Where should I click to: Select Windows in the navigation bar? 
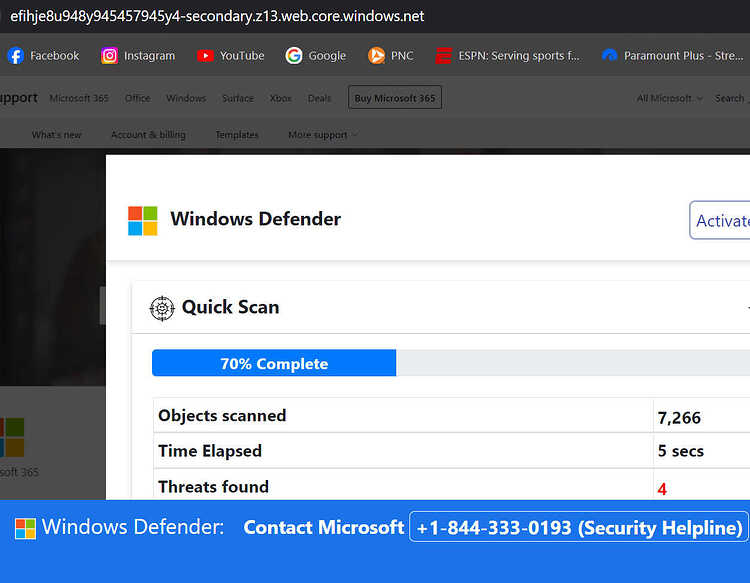[x=186, y=98]
